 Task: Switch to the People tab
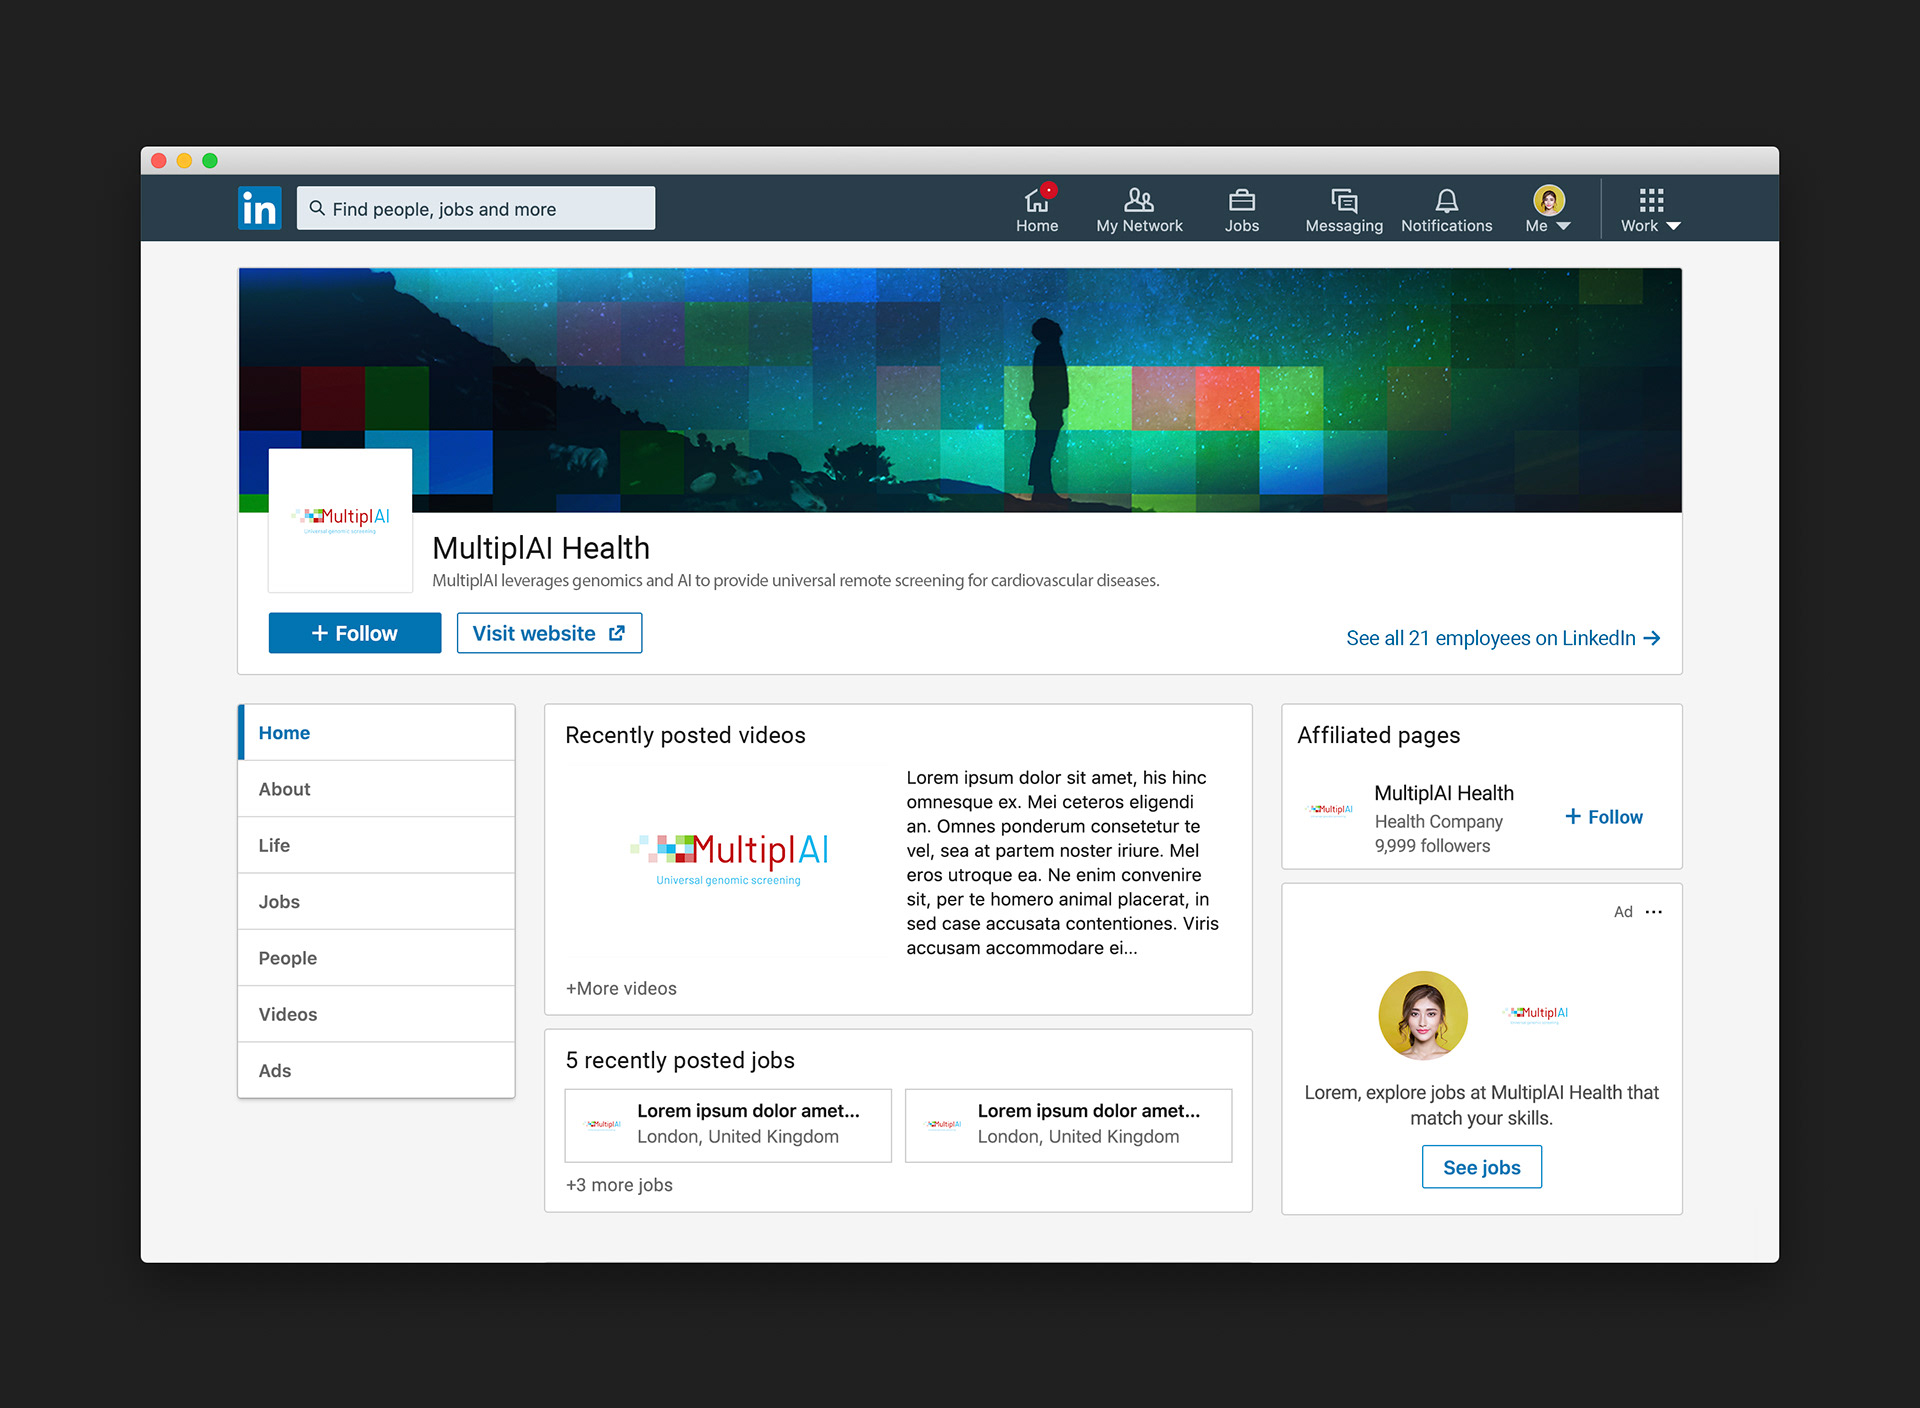coord(288,958)
